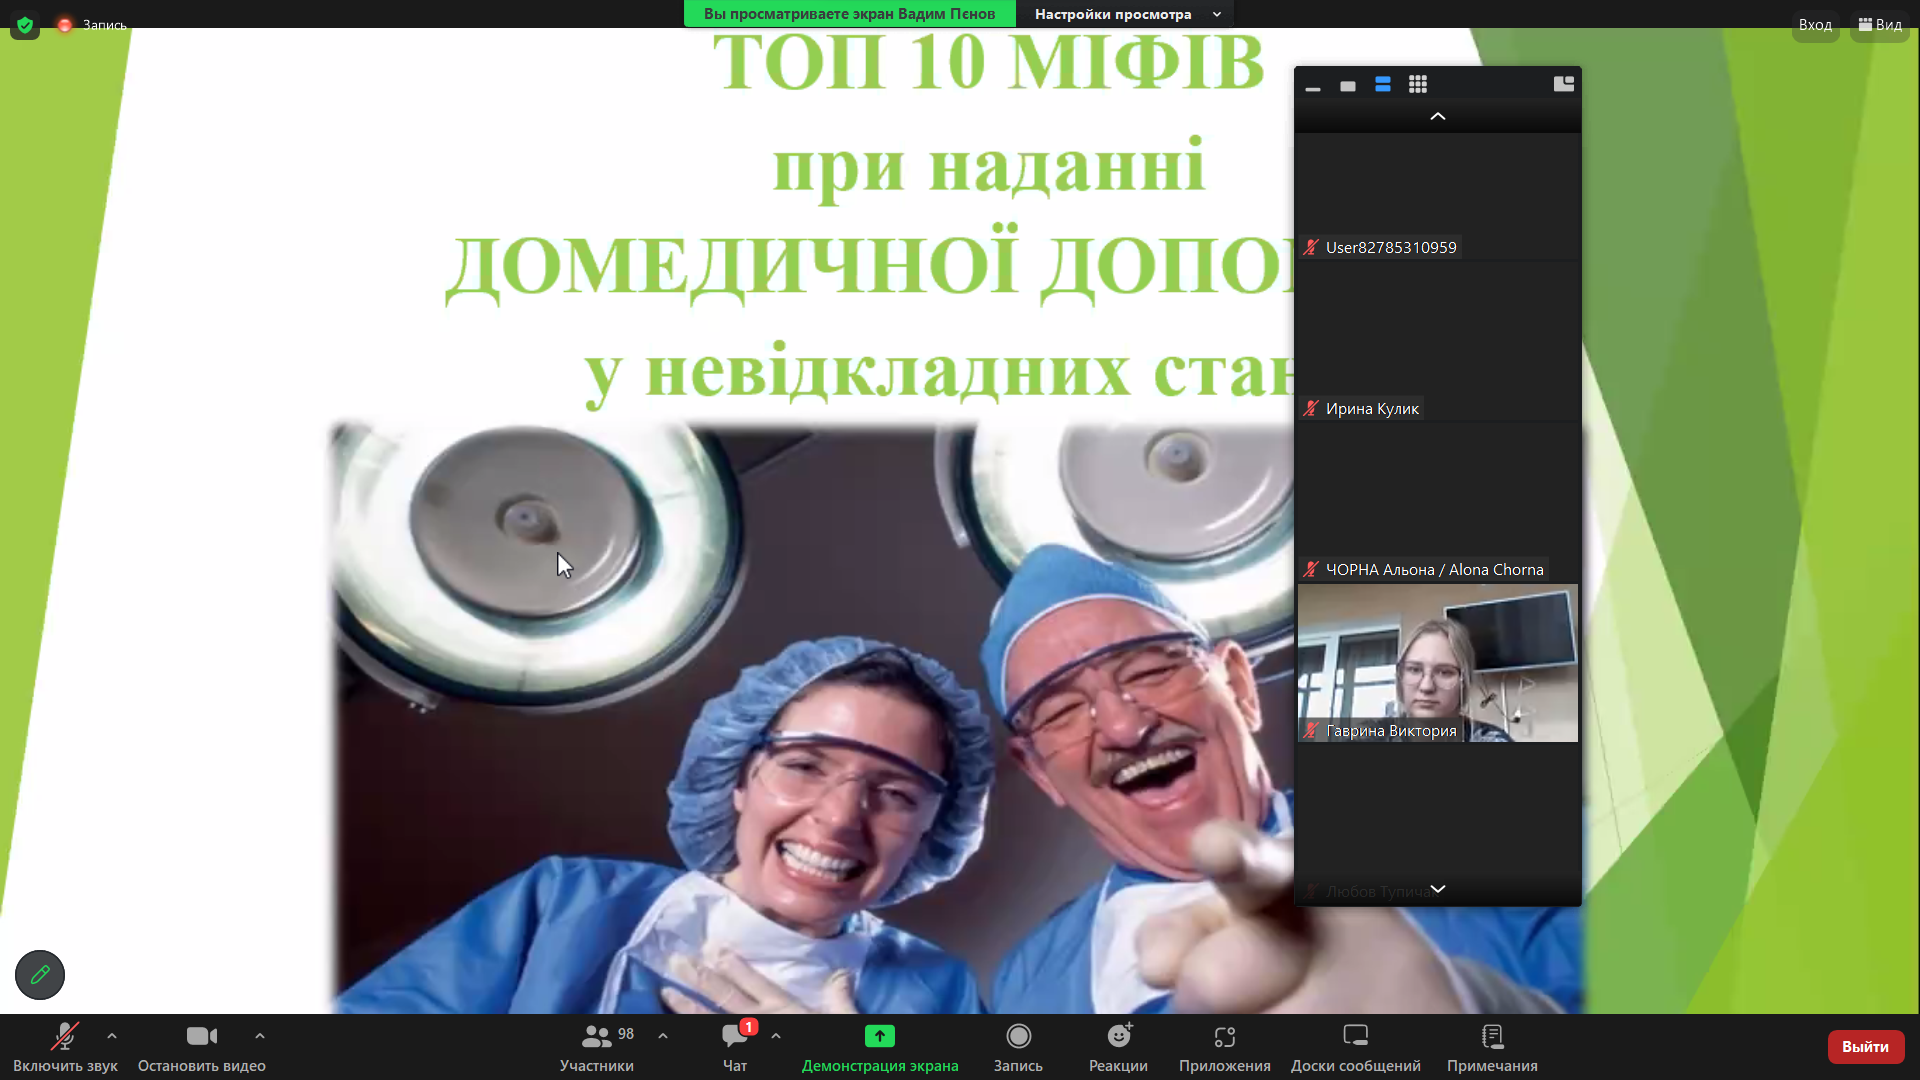This screenshot has height=1080, width=1920.
Task: Expand video options arrow beside camera
Action: click(260, 1036)
